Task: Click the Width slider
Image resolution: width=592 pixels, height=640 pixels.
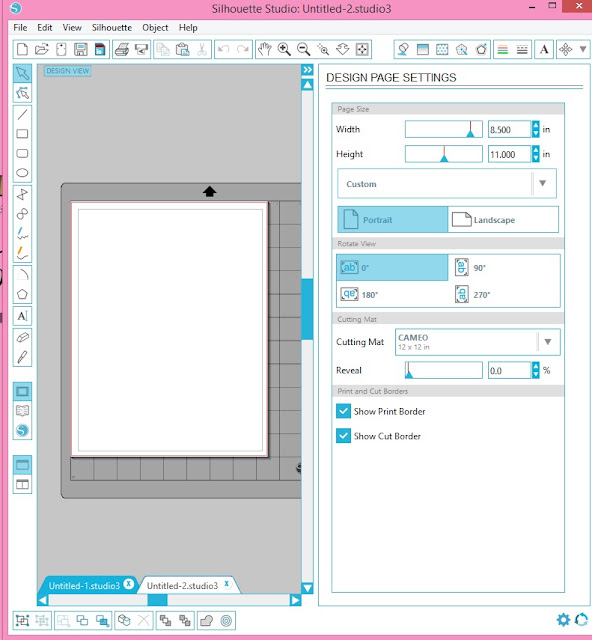Action: [x=443, y=129]
